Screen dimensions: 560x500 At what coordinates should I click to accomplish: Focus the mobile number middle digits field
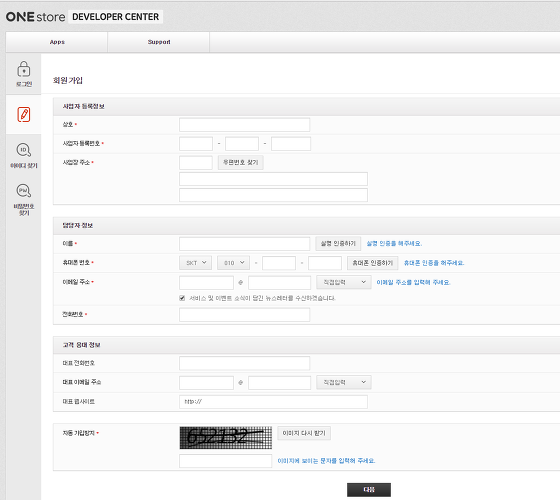279,263
